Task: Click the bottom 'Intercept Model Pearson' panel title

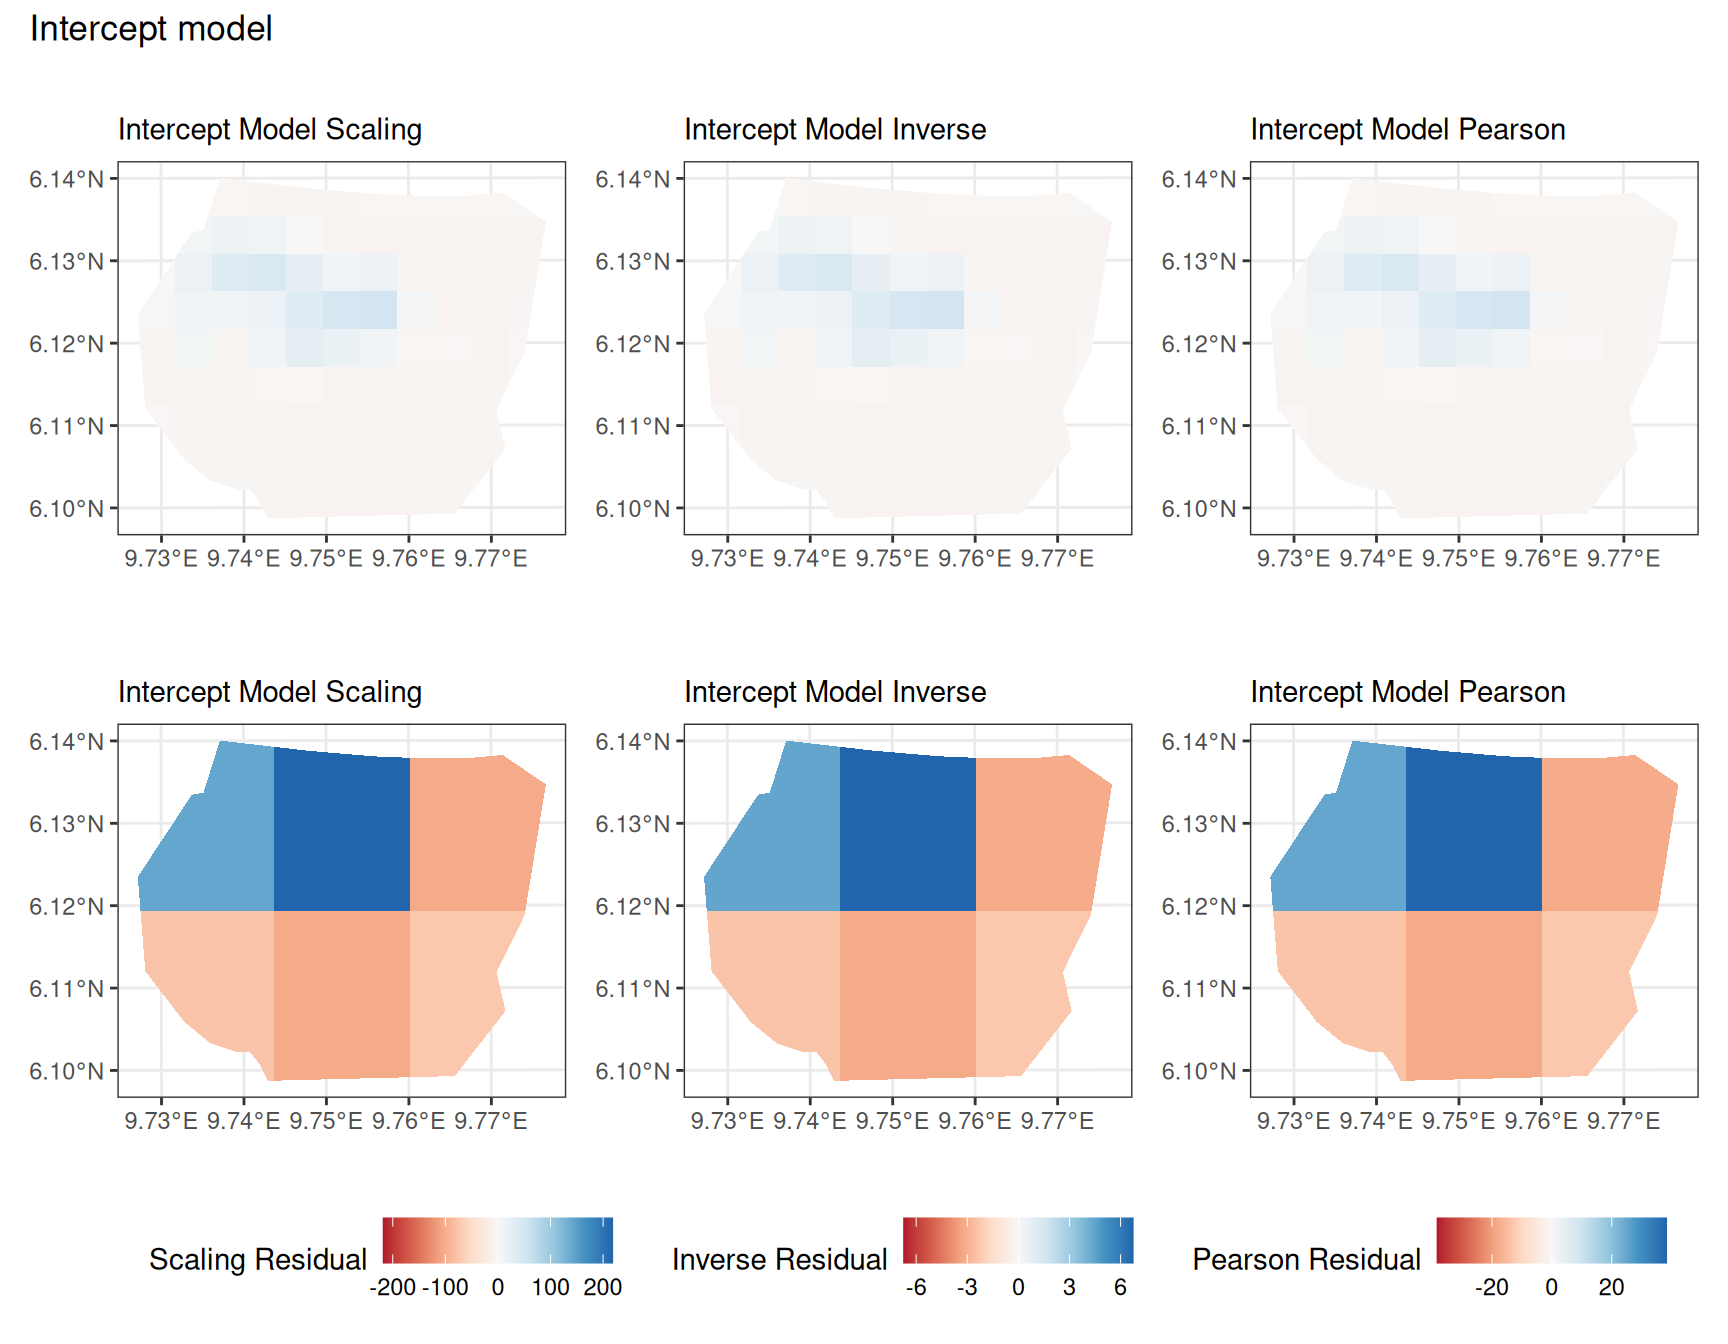Action: pyautogui.click(x=1408, y=691)
